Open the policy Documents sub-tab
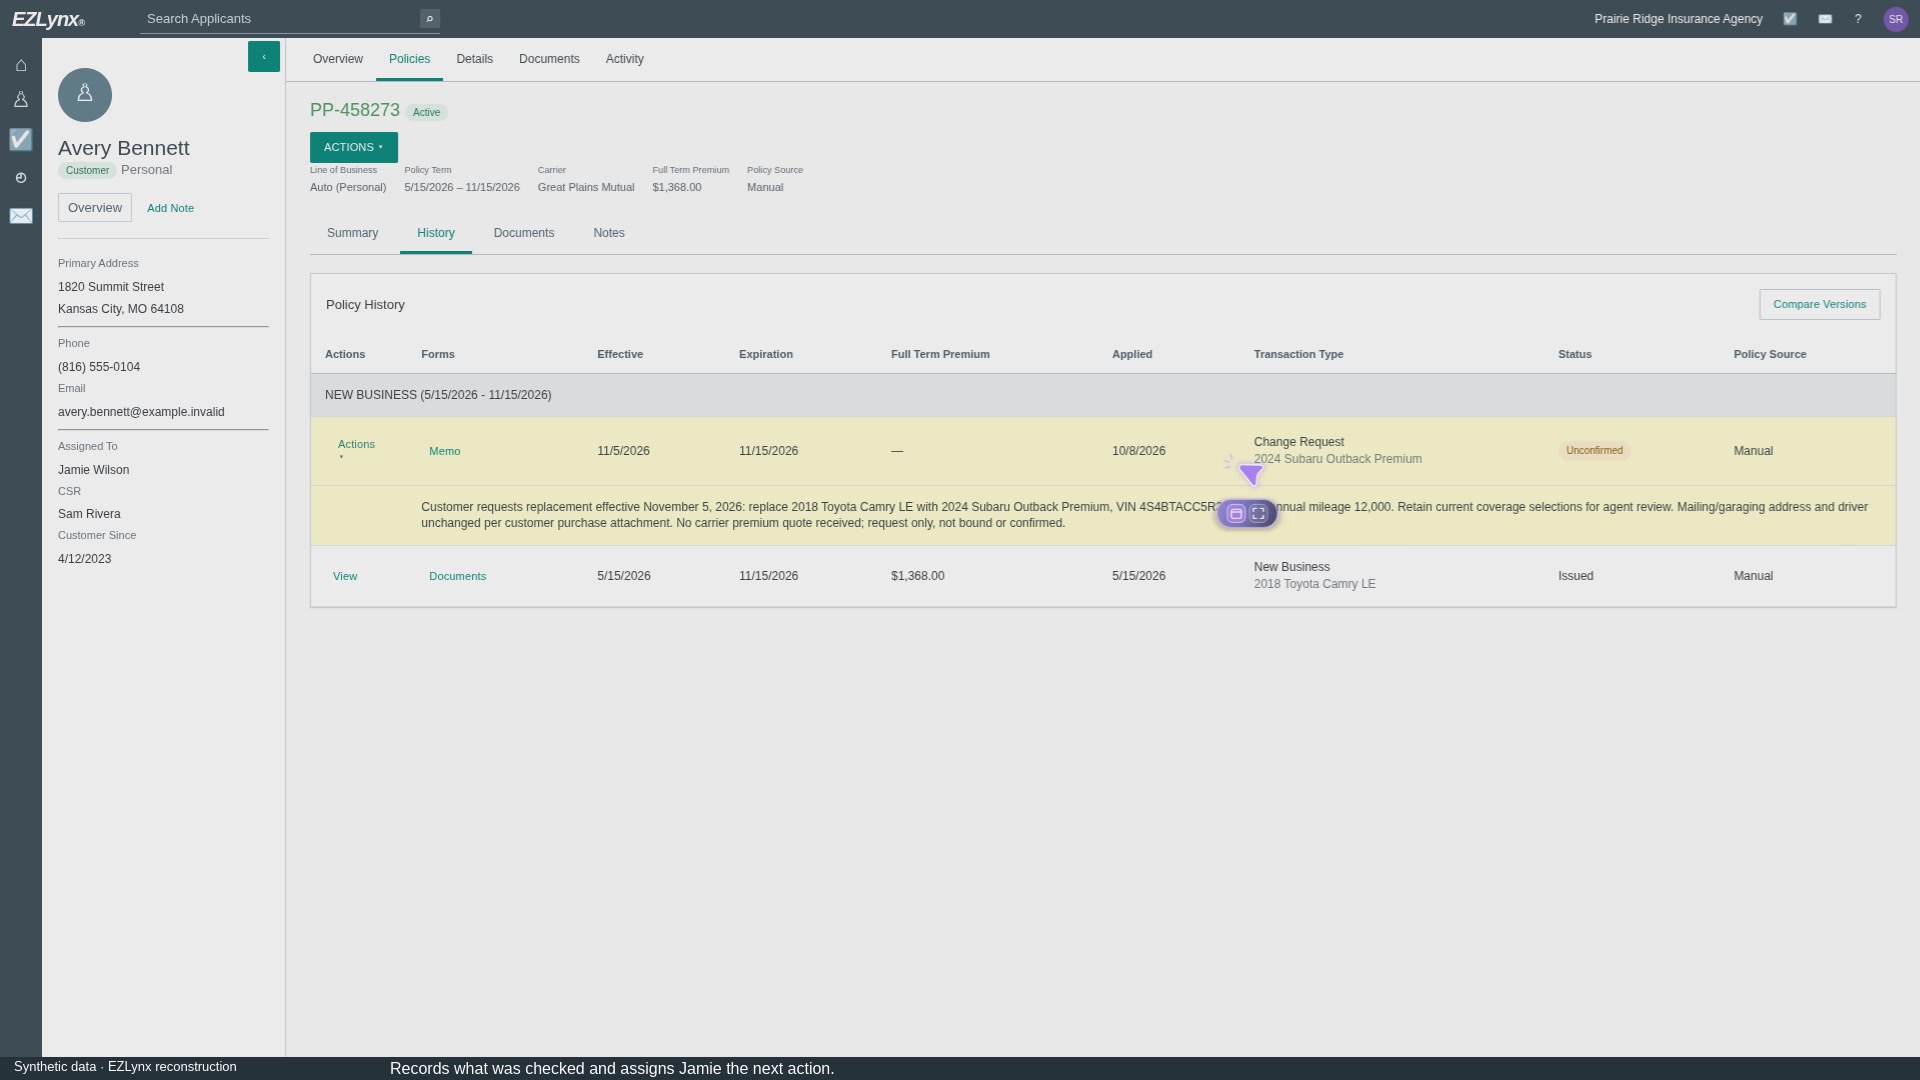 point(524,233)
